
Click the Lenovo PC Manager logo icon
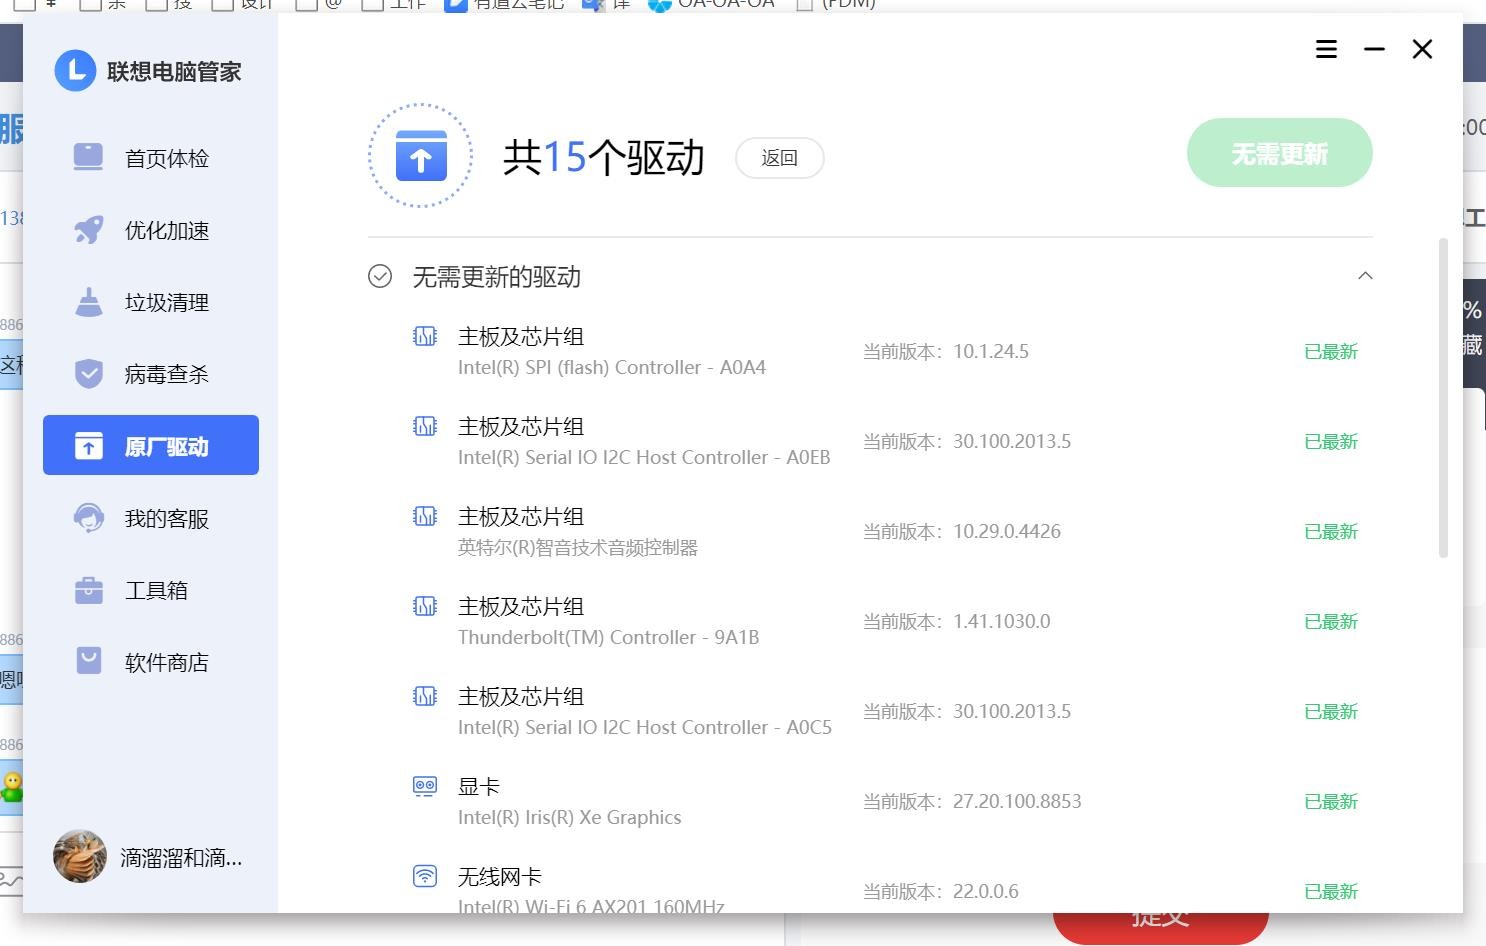pyautogui.click(x=75, y=71)
